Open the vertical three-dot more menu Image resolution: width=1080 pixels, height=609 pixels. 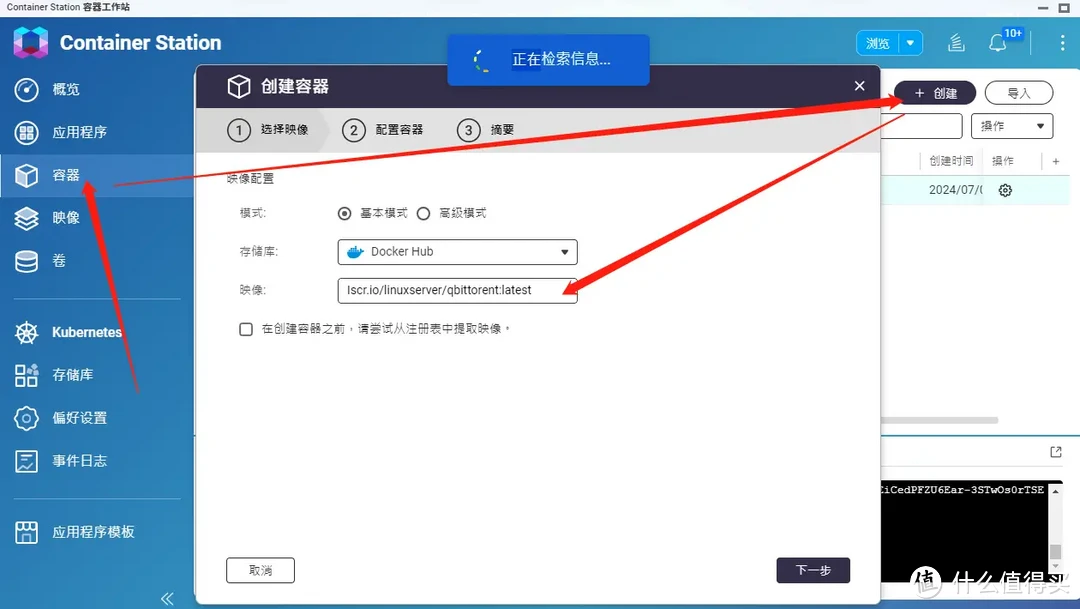1062,43
